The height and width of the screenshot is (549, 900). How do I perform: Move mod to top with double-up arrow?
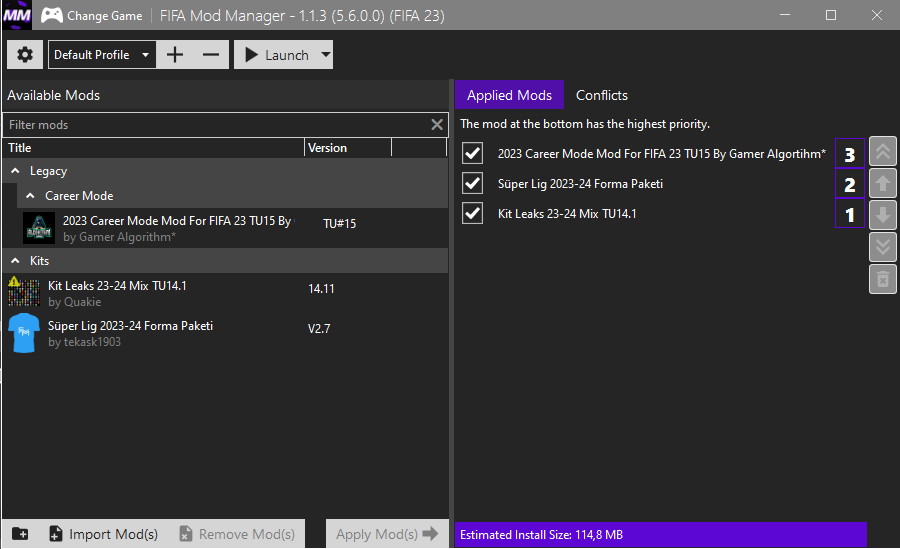(x=883, y=152)
